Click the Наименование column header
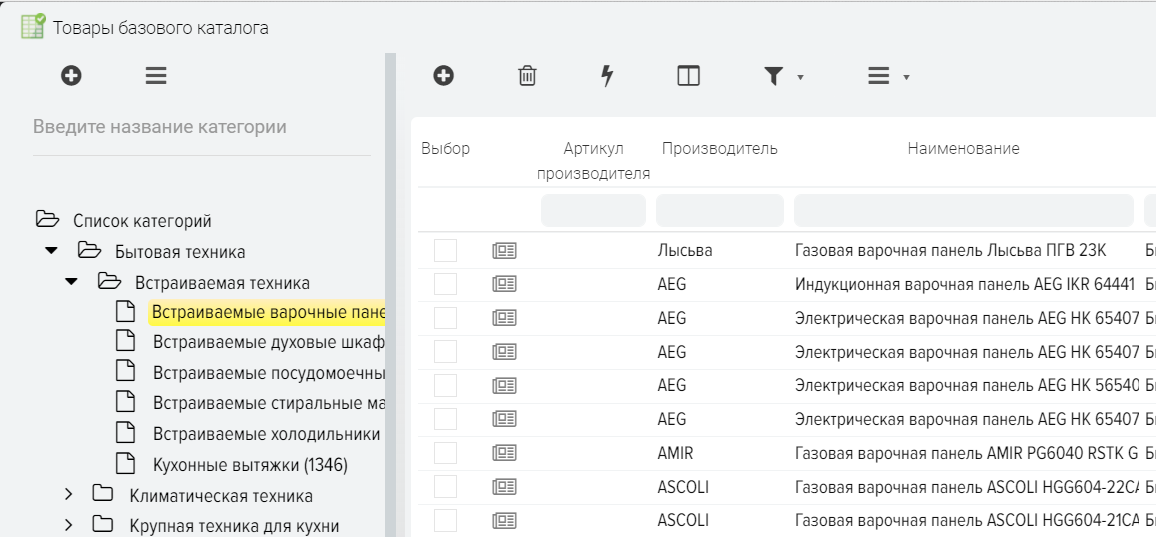1156x537 pixels. pos(963,149)
